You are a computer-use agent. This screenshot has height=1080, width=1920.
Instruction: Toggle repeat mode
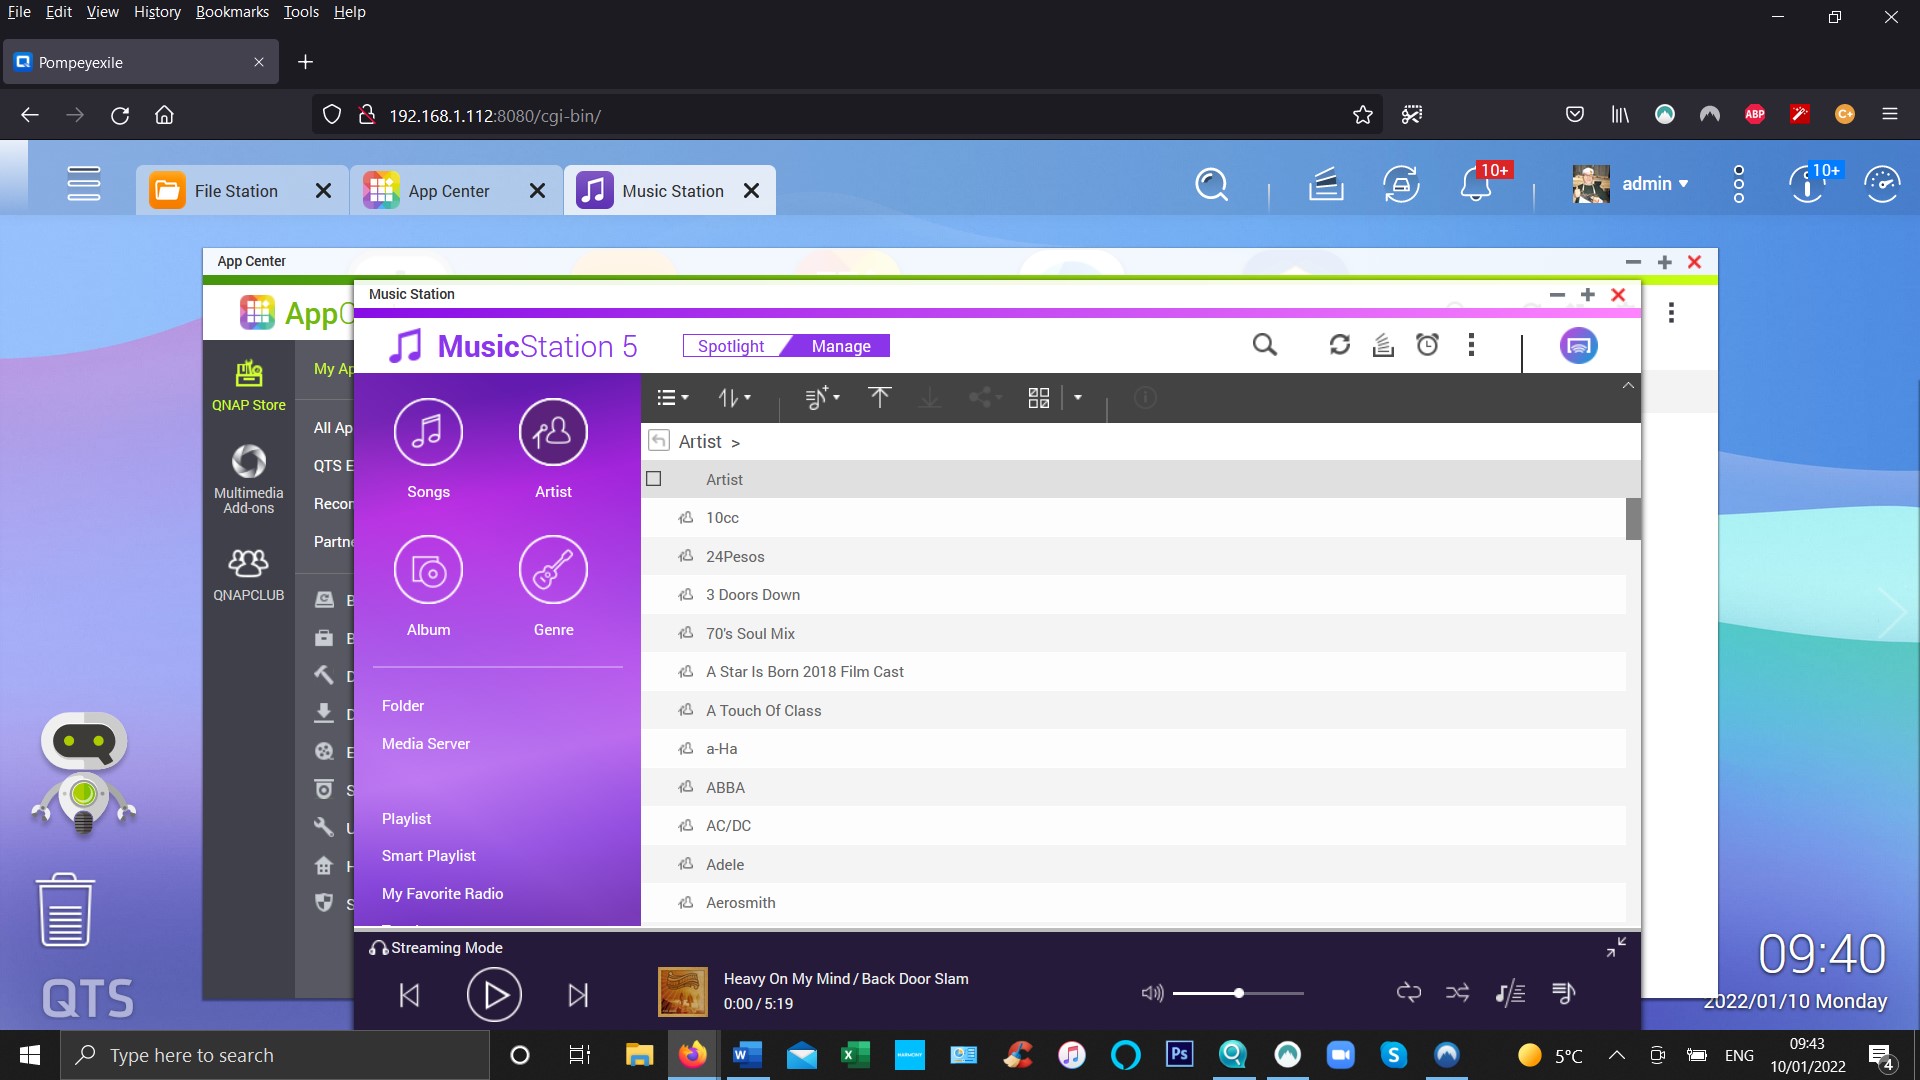(1408, 993)
